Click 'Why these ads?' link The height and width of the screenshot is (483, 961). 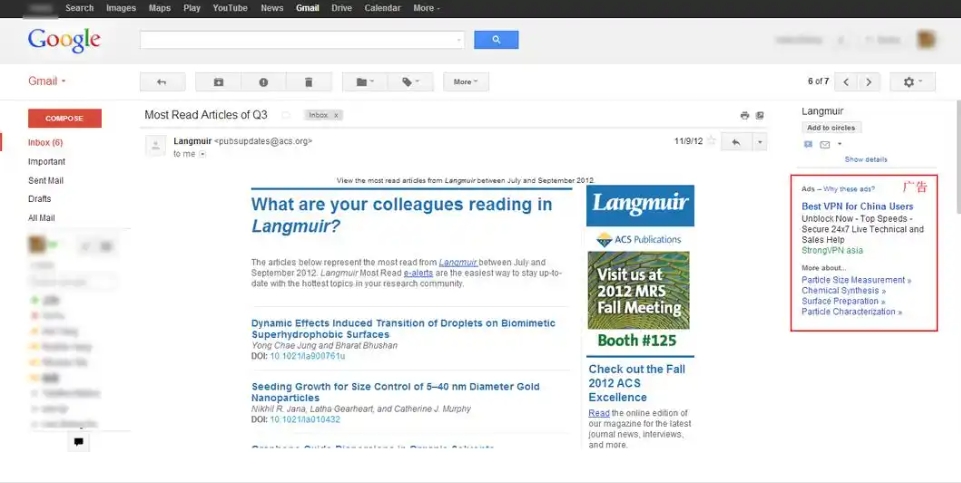point(849,189)
